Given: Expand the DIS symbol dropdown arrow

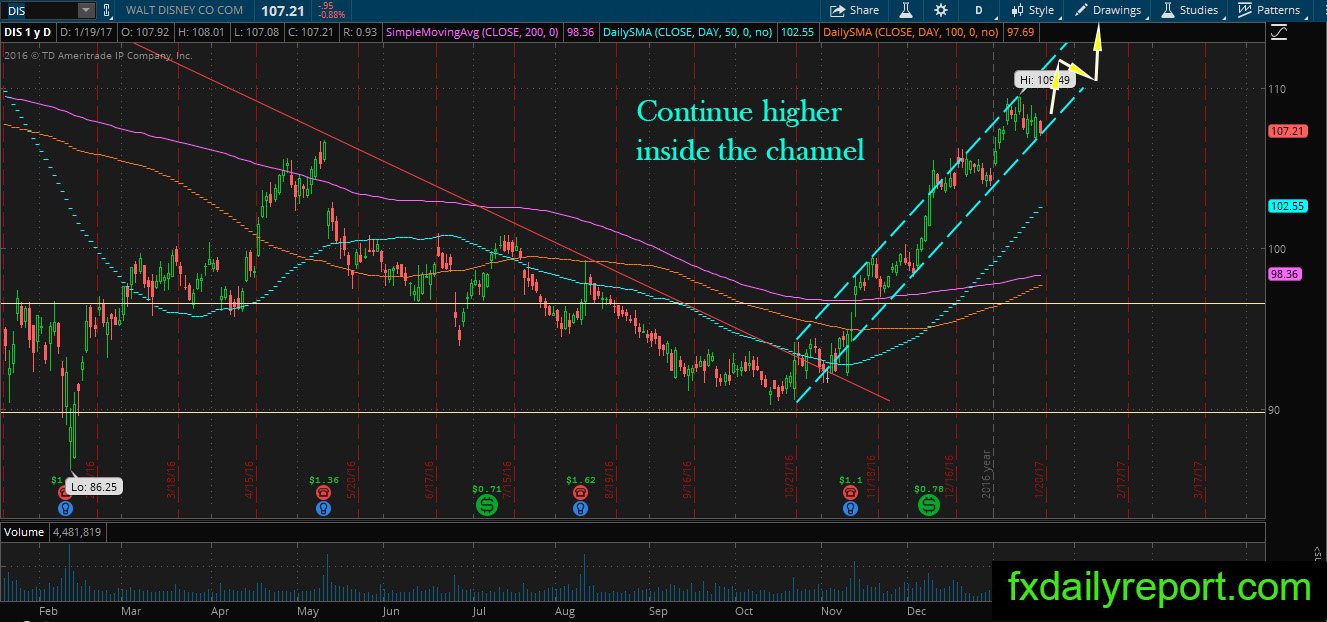Looking at the screenshot, I should click(x=86, y=10).
